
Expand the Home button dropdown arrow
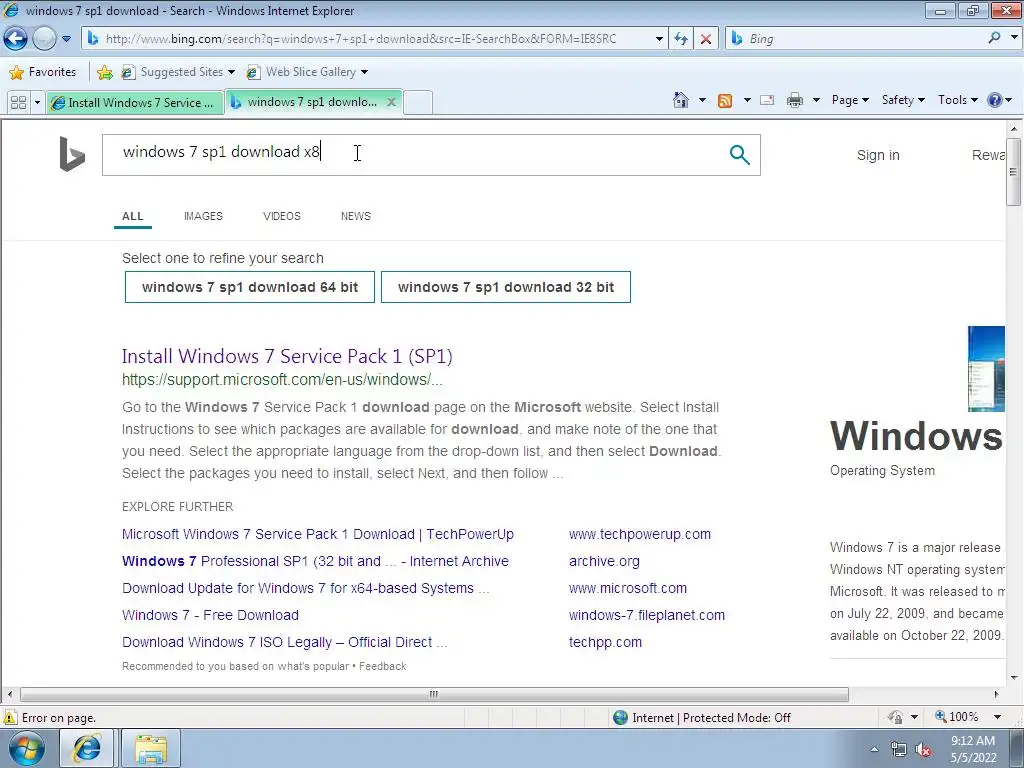(x=702, y=100)
